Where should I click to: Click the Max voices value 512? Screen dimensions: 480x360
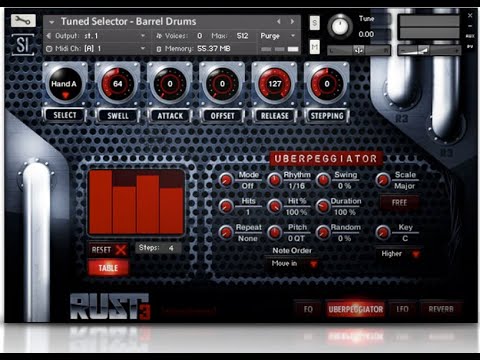242,36
